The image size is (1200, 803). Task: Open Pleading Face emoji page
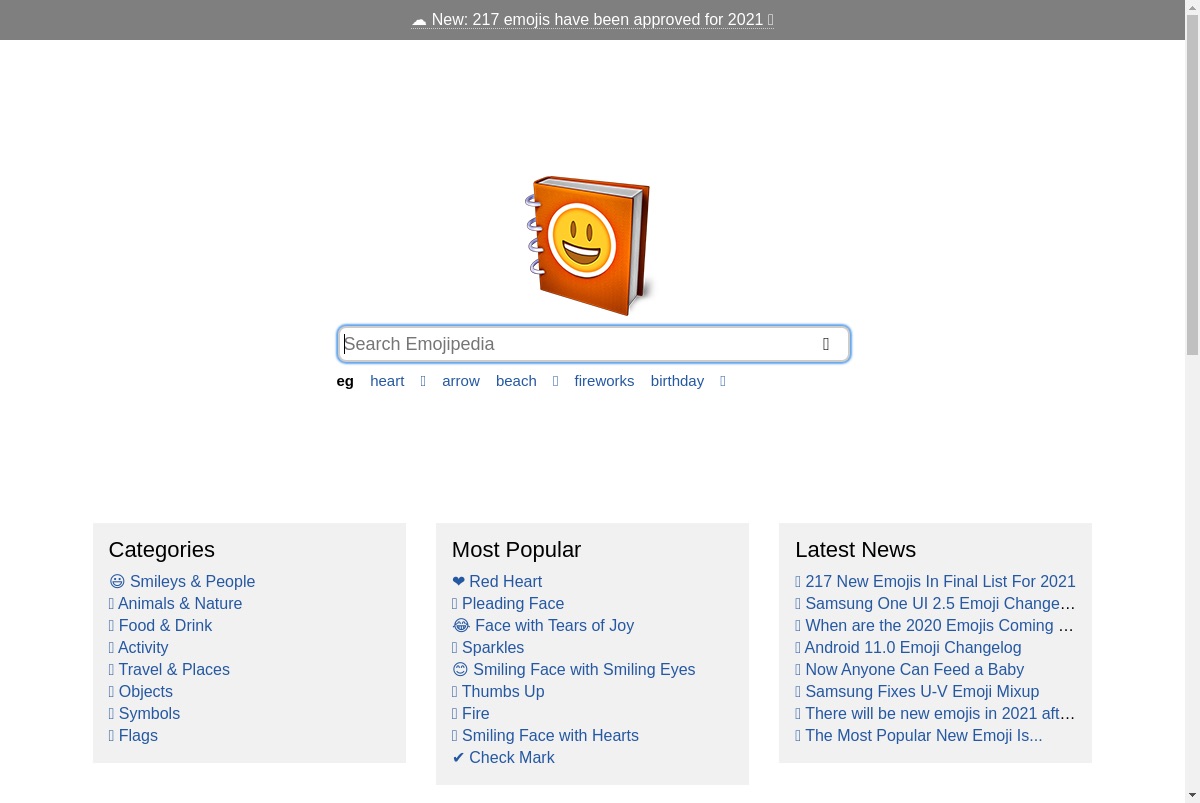508,604
